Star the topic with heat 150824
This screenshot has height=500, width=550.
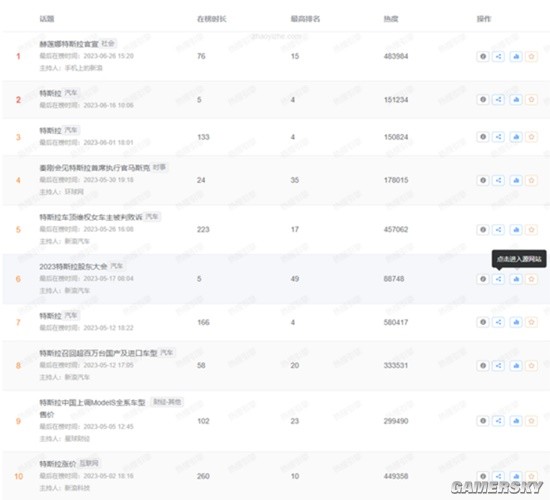tap(531, 137)
